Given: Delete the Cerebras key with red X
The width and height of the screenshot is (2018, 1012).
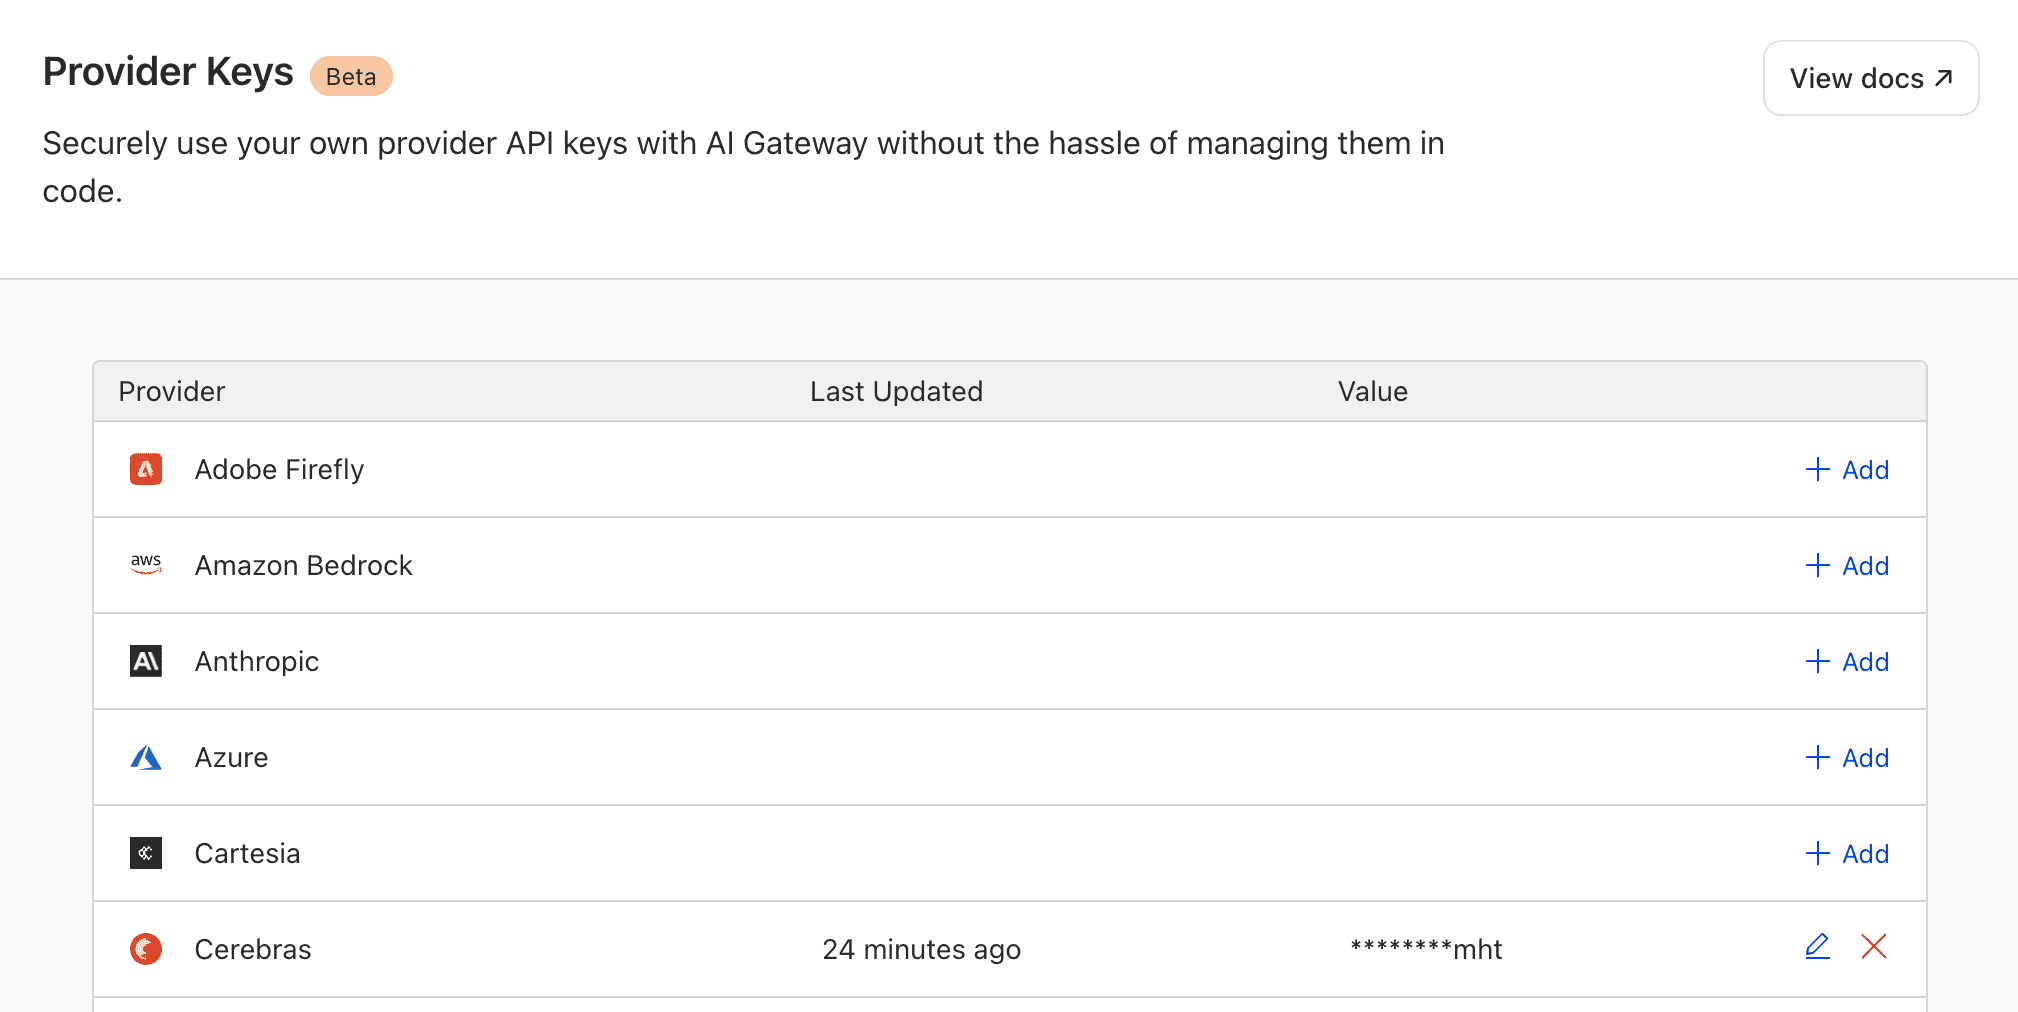Looking at the screenshot, I should (x=1874, y=946).
